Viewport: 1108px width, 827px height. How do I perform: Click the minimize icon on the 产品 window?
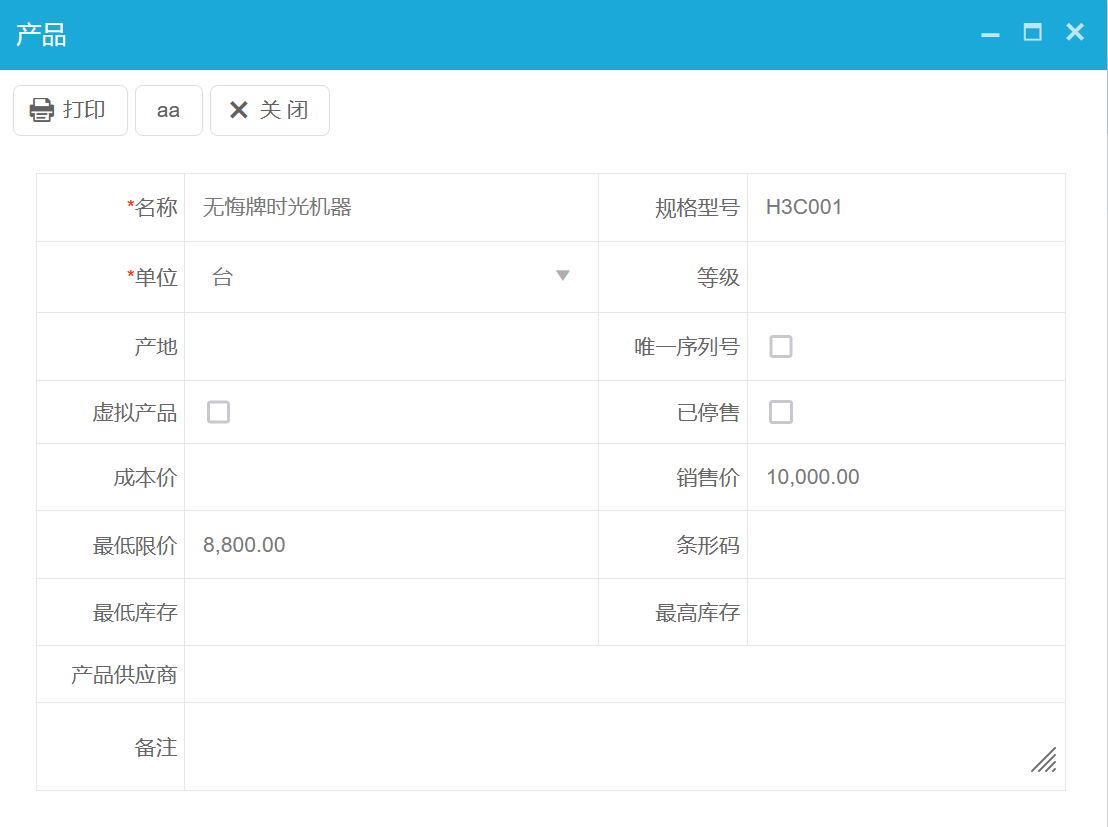pos(990,34)
